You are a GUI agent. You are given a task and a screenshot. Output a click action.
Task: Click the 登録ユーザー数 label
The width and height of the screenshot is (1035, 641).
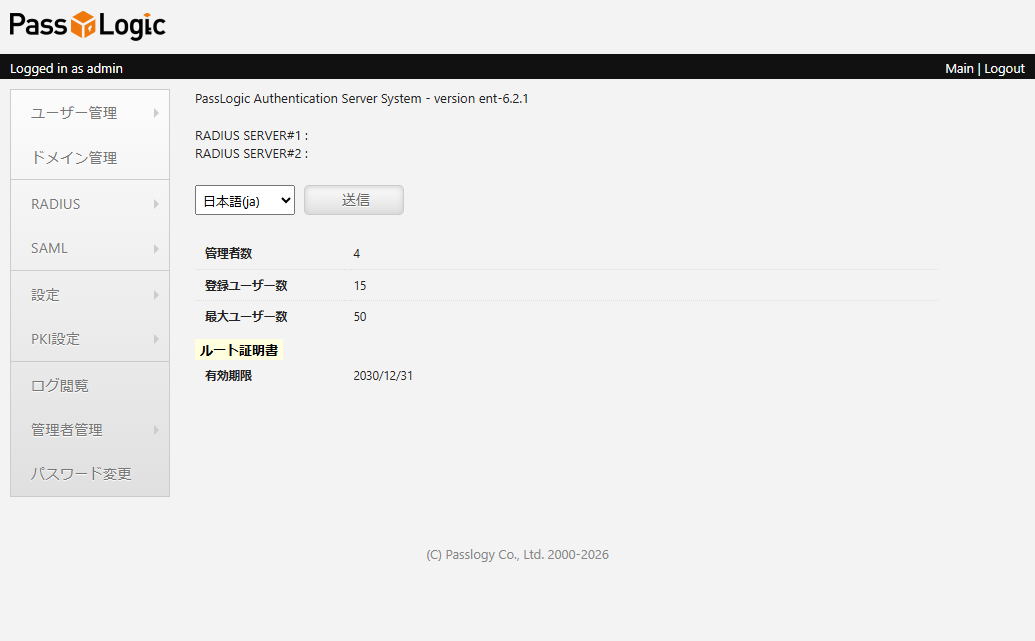tap(246, 285)
